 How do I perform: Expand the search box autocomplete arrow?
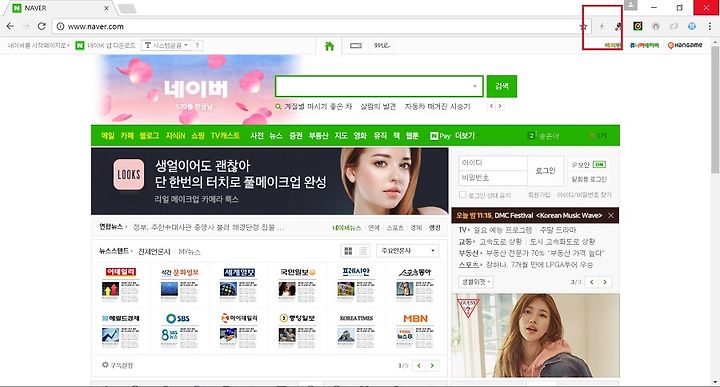[475, 86]
